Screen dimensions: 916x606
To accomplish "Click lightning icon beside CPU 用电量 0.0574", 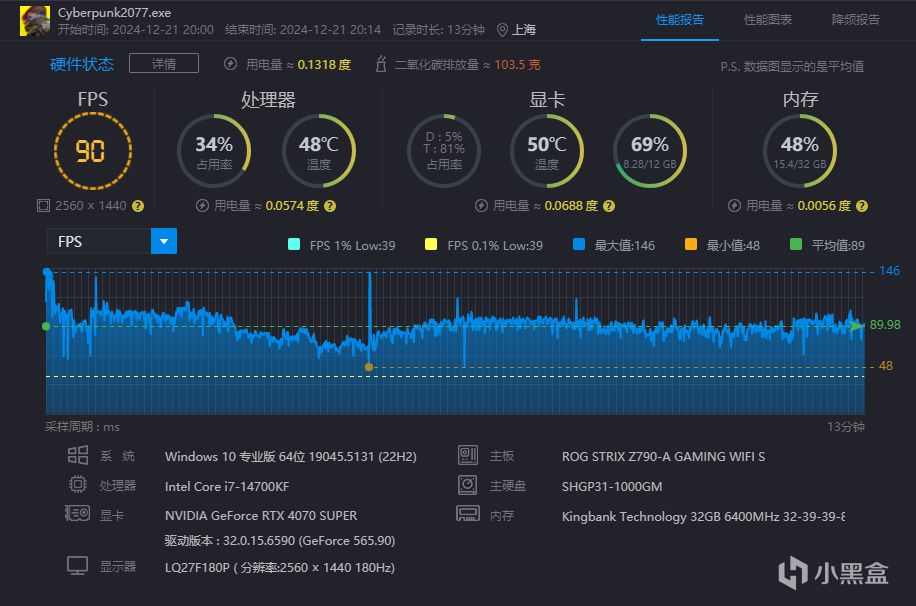I will [202, 206].
